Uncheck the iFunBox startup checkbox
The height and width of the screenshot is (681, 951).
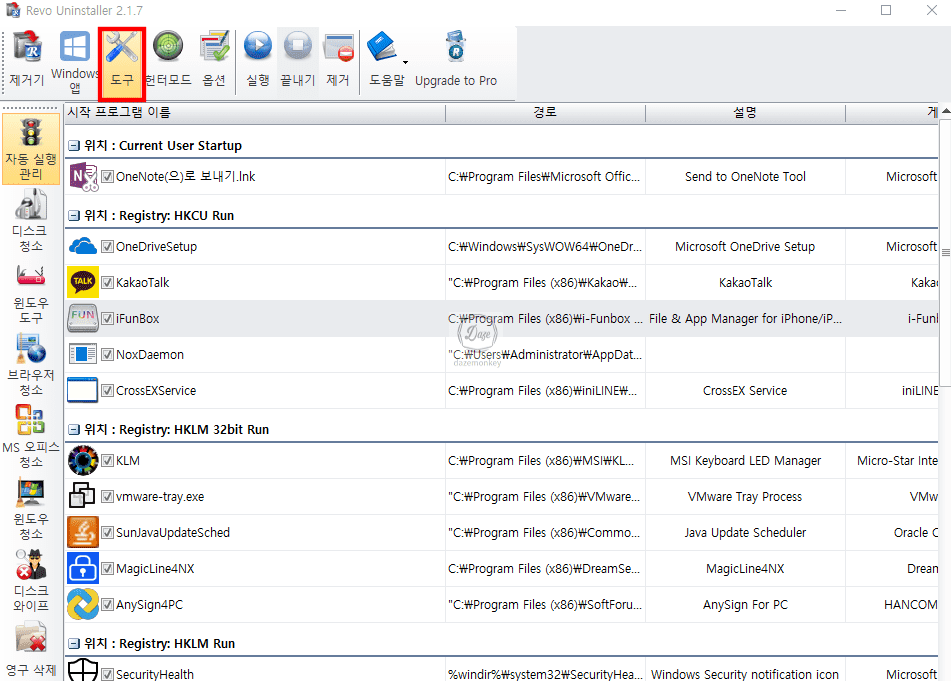pos(107,318)
